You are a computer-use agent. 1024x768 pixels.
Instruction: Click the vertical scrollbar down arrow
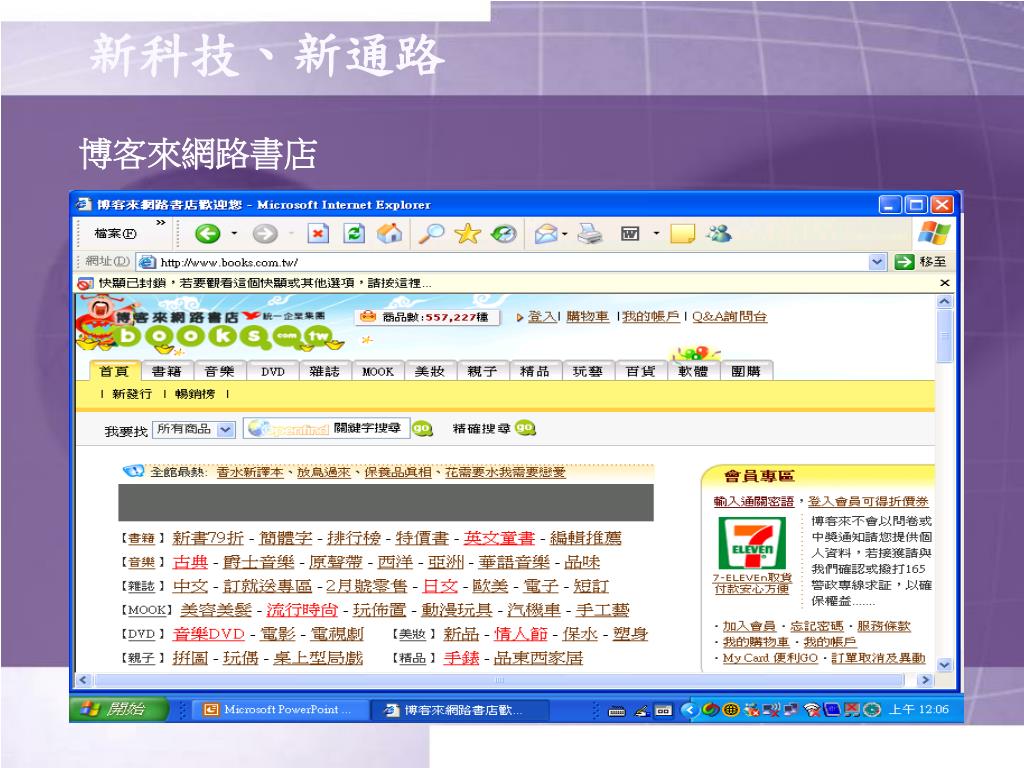tap(944, 665)
